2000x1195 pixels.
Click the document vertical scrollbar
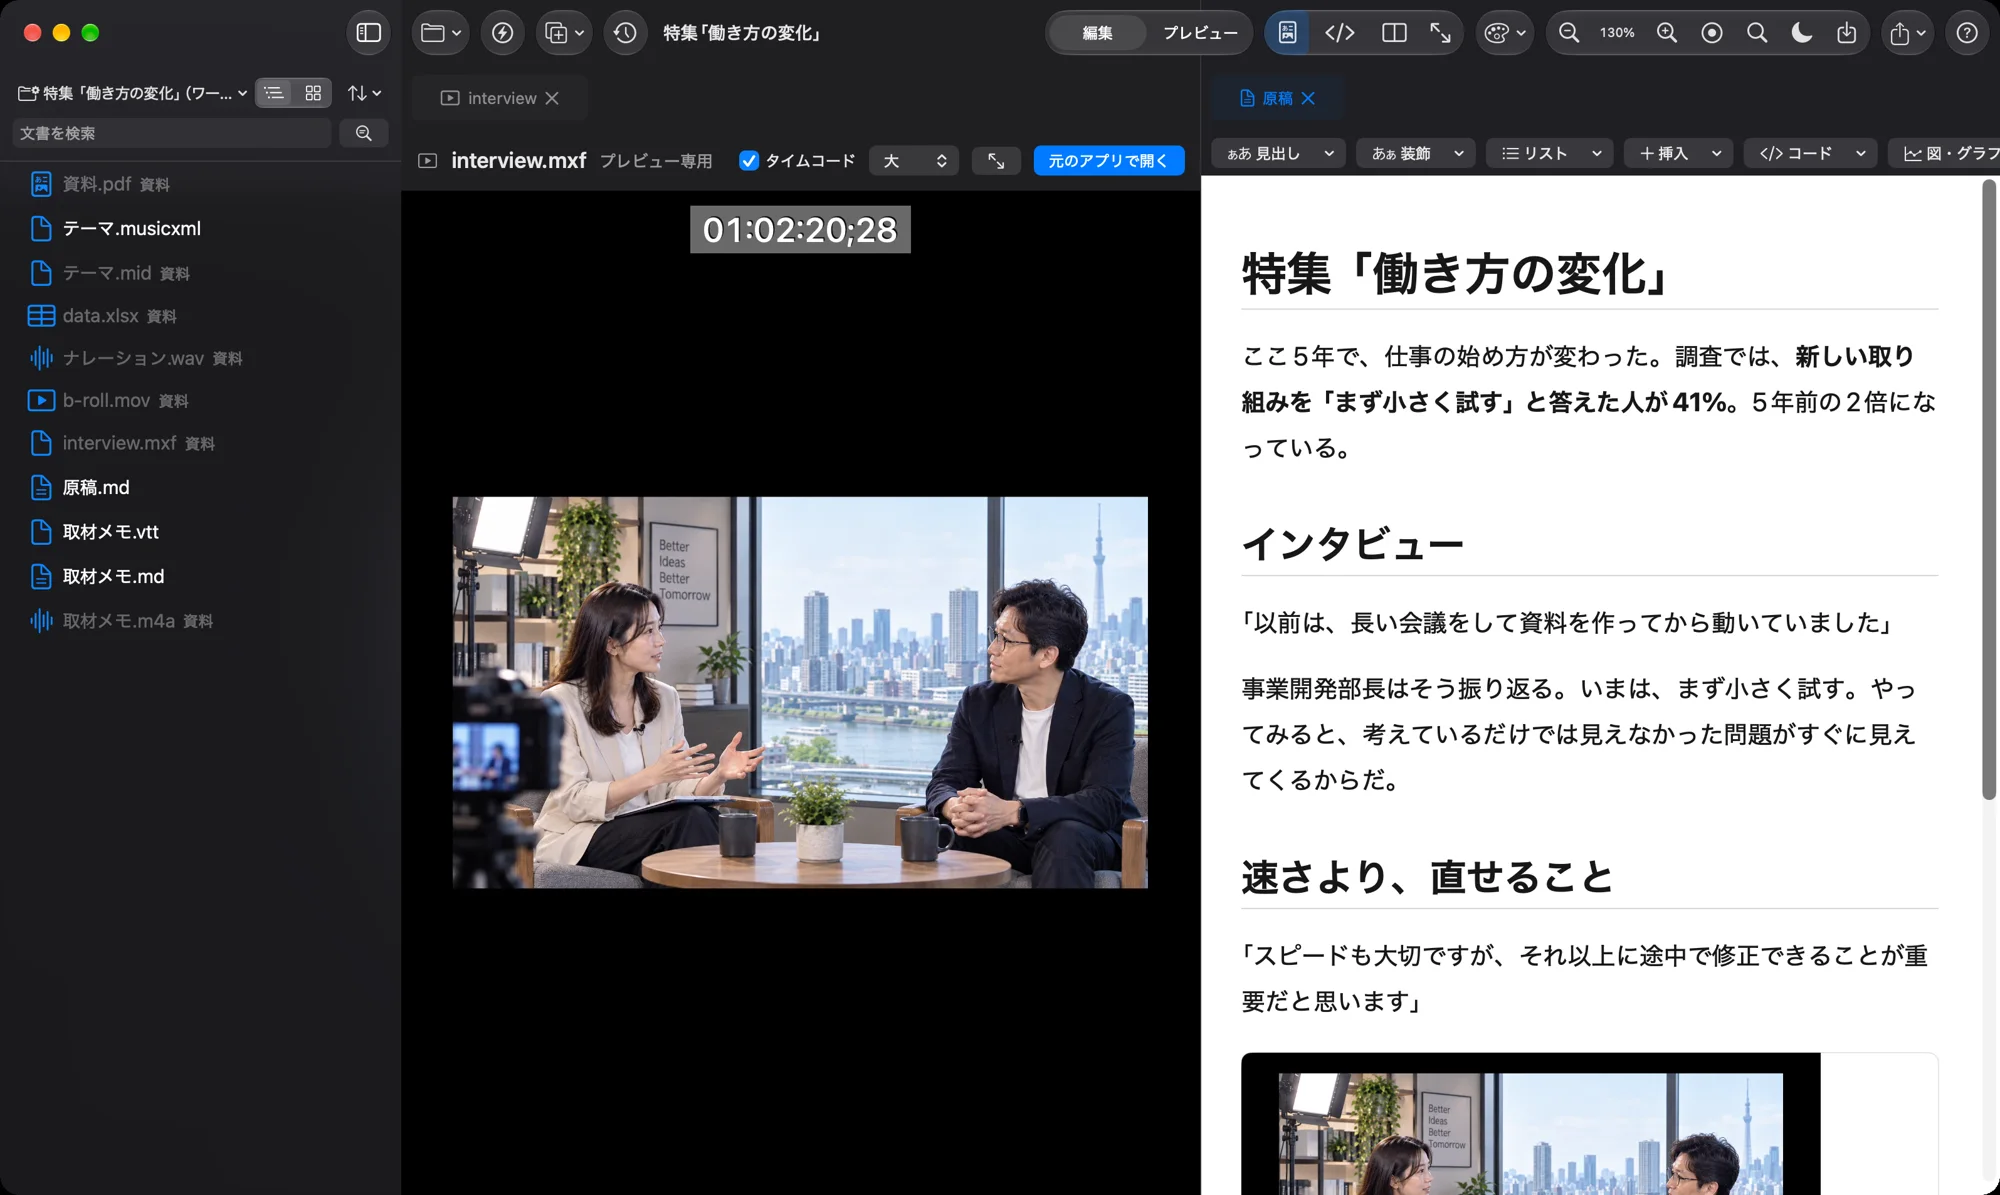[x=1989, y=490]
